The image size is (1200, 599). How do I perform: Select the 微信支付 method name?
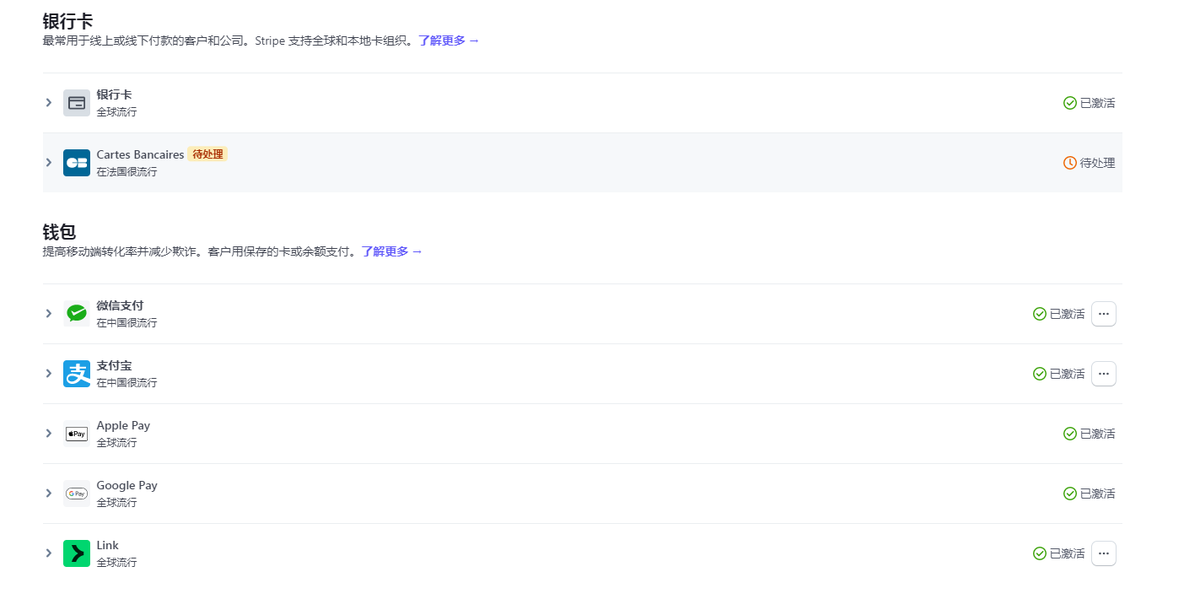pyautogui.click(x=120, y=306)
